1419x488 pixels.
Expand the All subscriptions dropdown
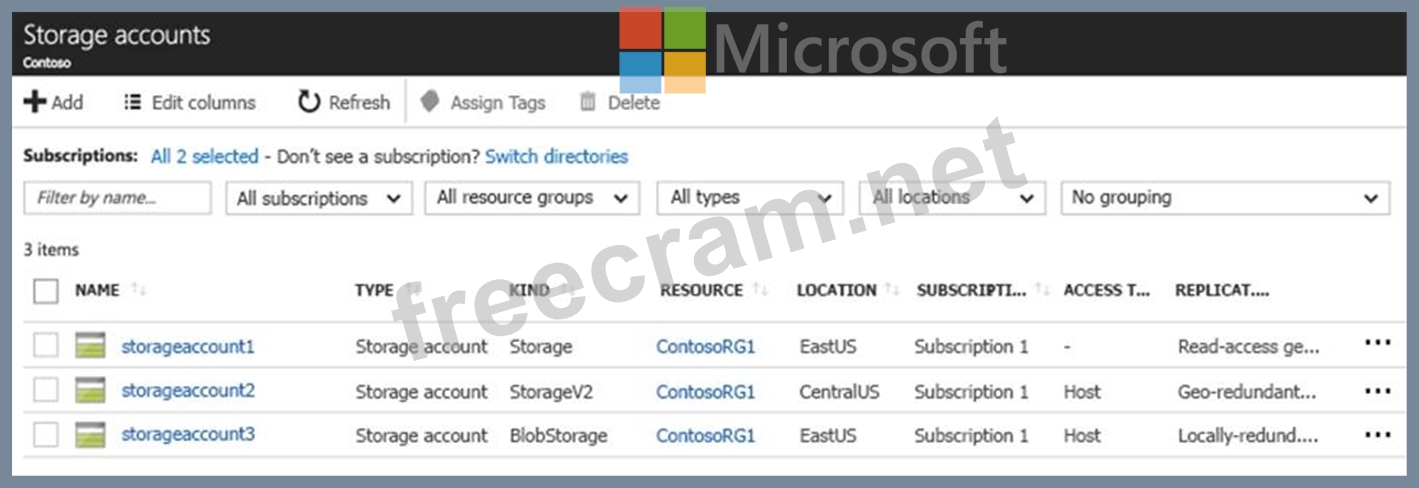point(319,198)
